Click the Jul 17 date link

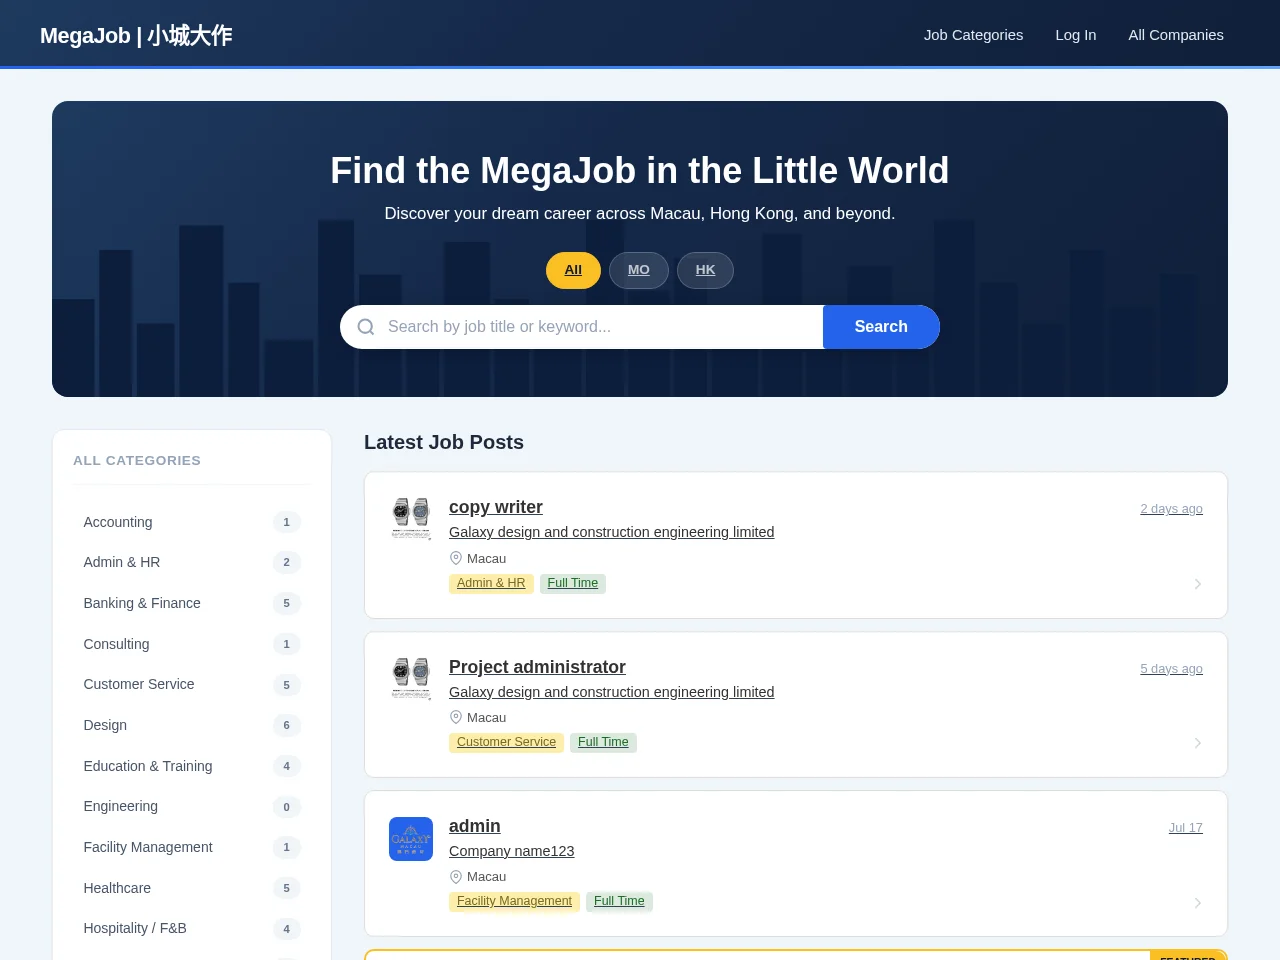point(1186,828)
